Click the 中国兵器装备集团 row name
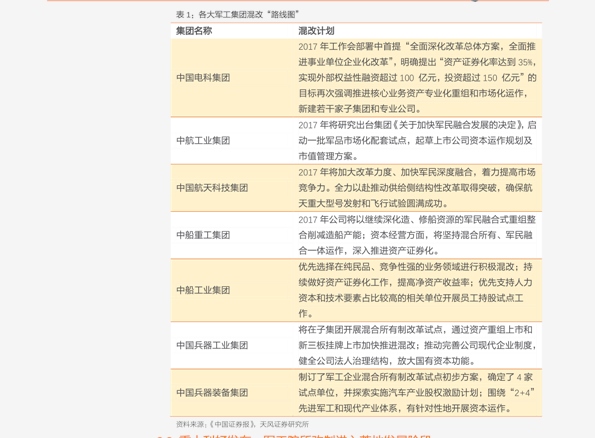 (212, 392)
